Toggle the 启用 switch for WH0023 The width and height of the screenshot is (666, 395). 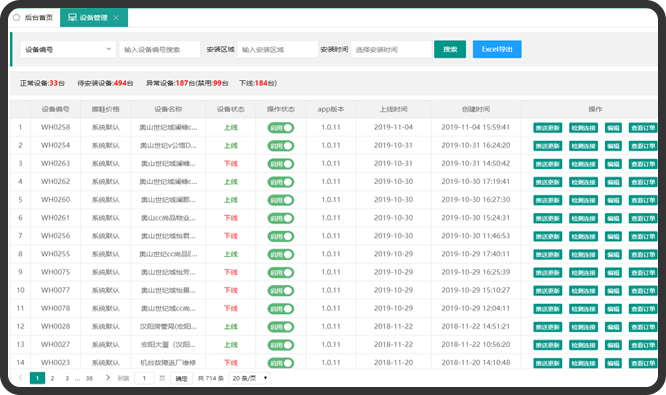pyautogui.click(x=281, y=363)
